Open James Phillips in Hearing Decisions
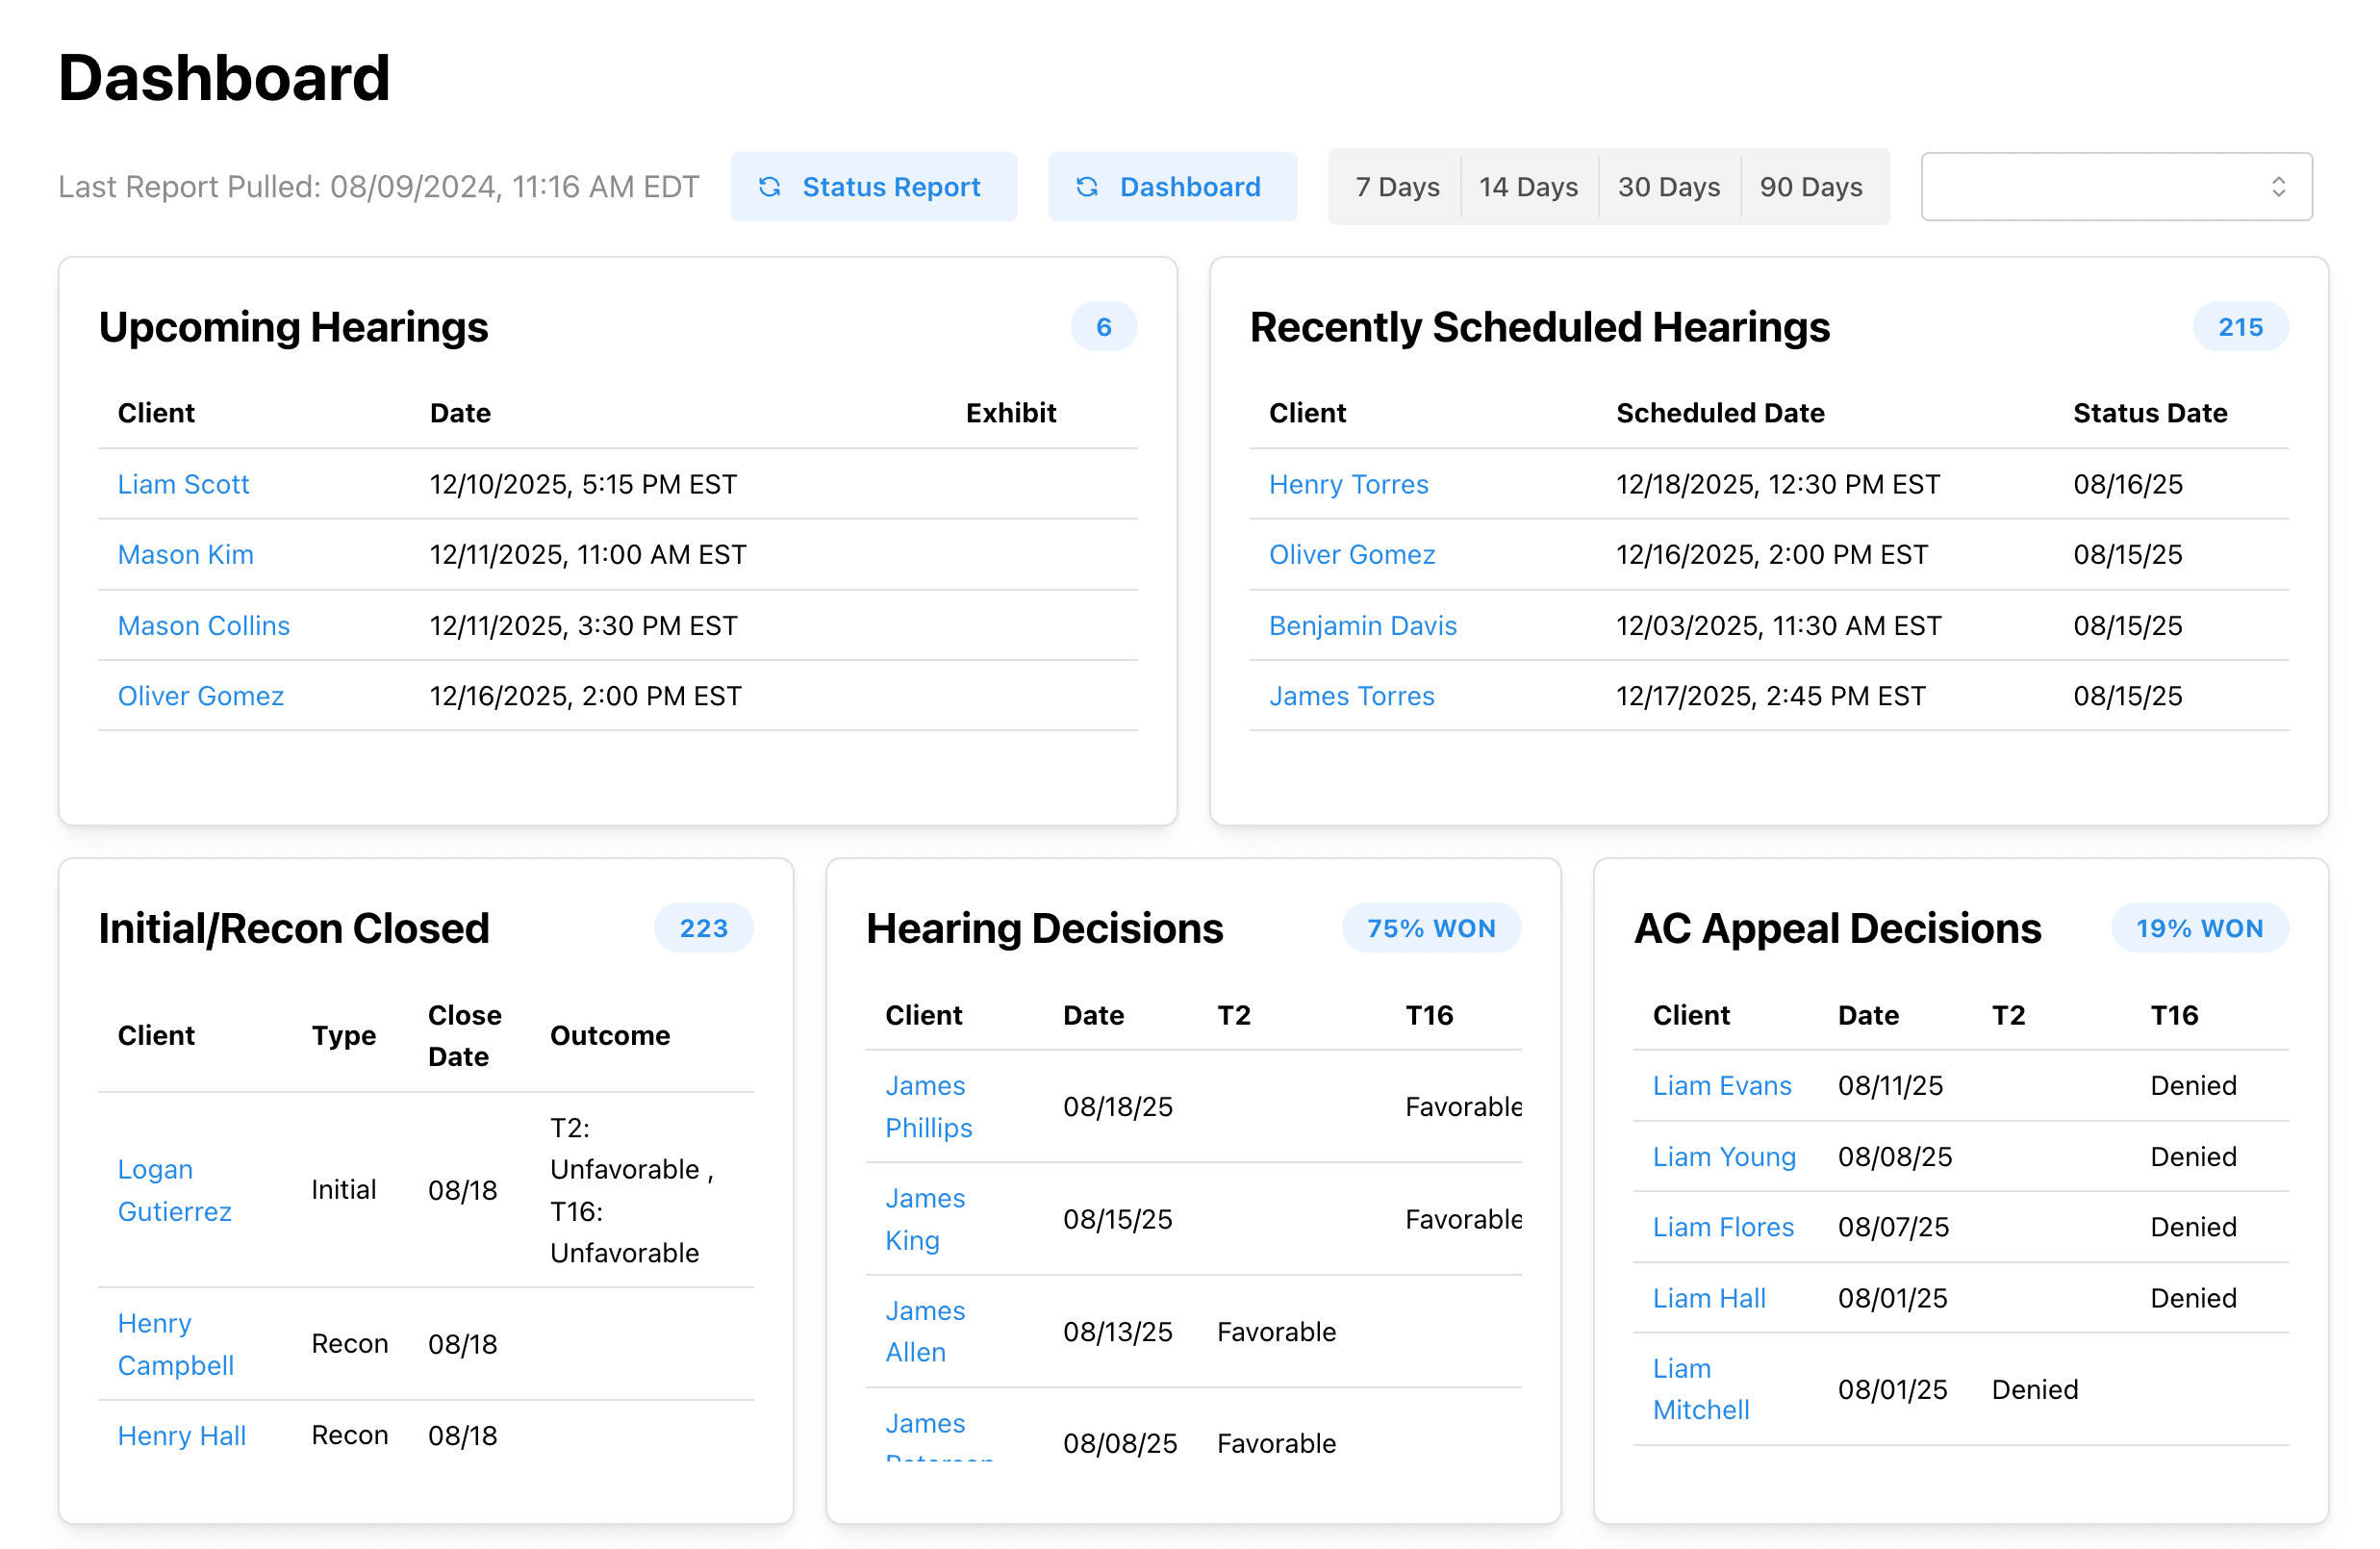2380x1549 pixels. (x=926, y=1106)
